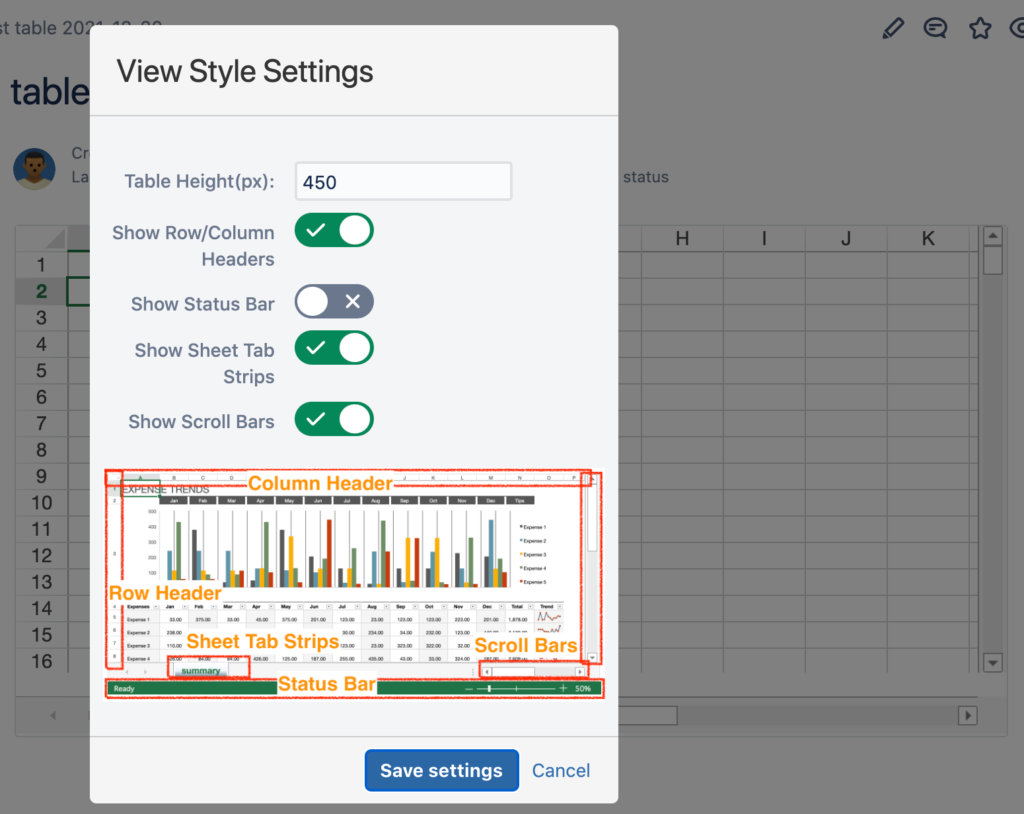Viewport: 1024px width, 814px height.
Task: Toggle Show Sheet Tab Strips switch
Action: [333, 348]
